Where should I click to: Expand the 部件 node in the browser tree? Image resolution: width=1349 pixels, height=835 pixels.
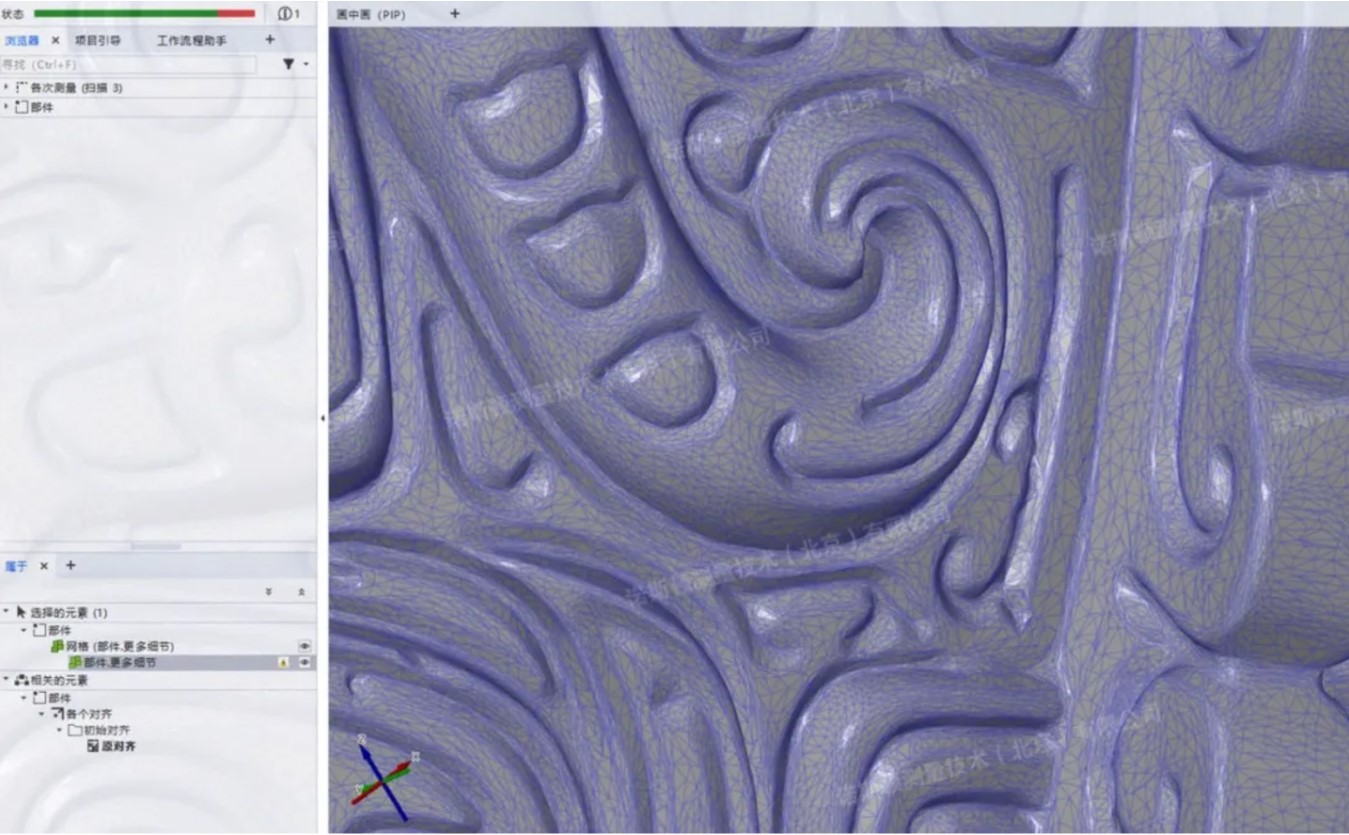(x=7, y=107)
